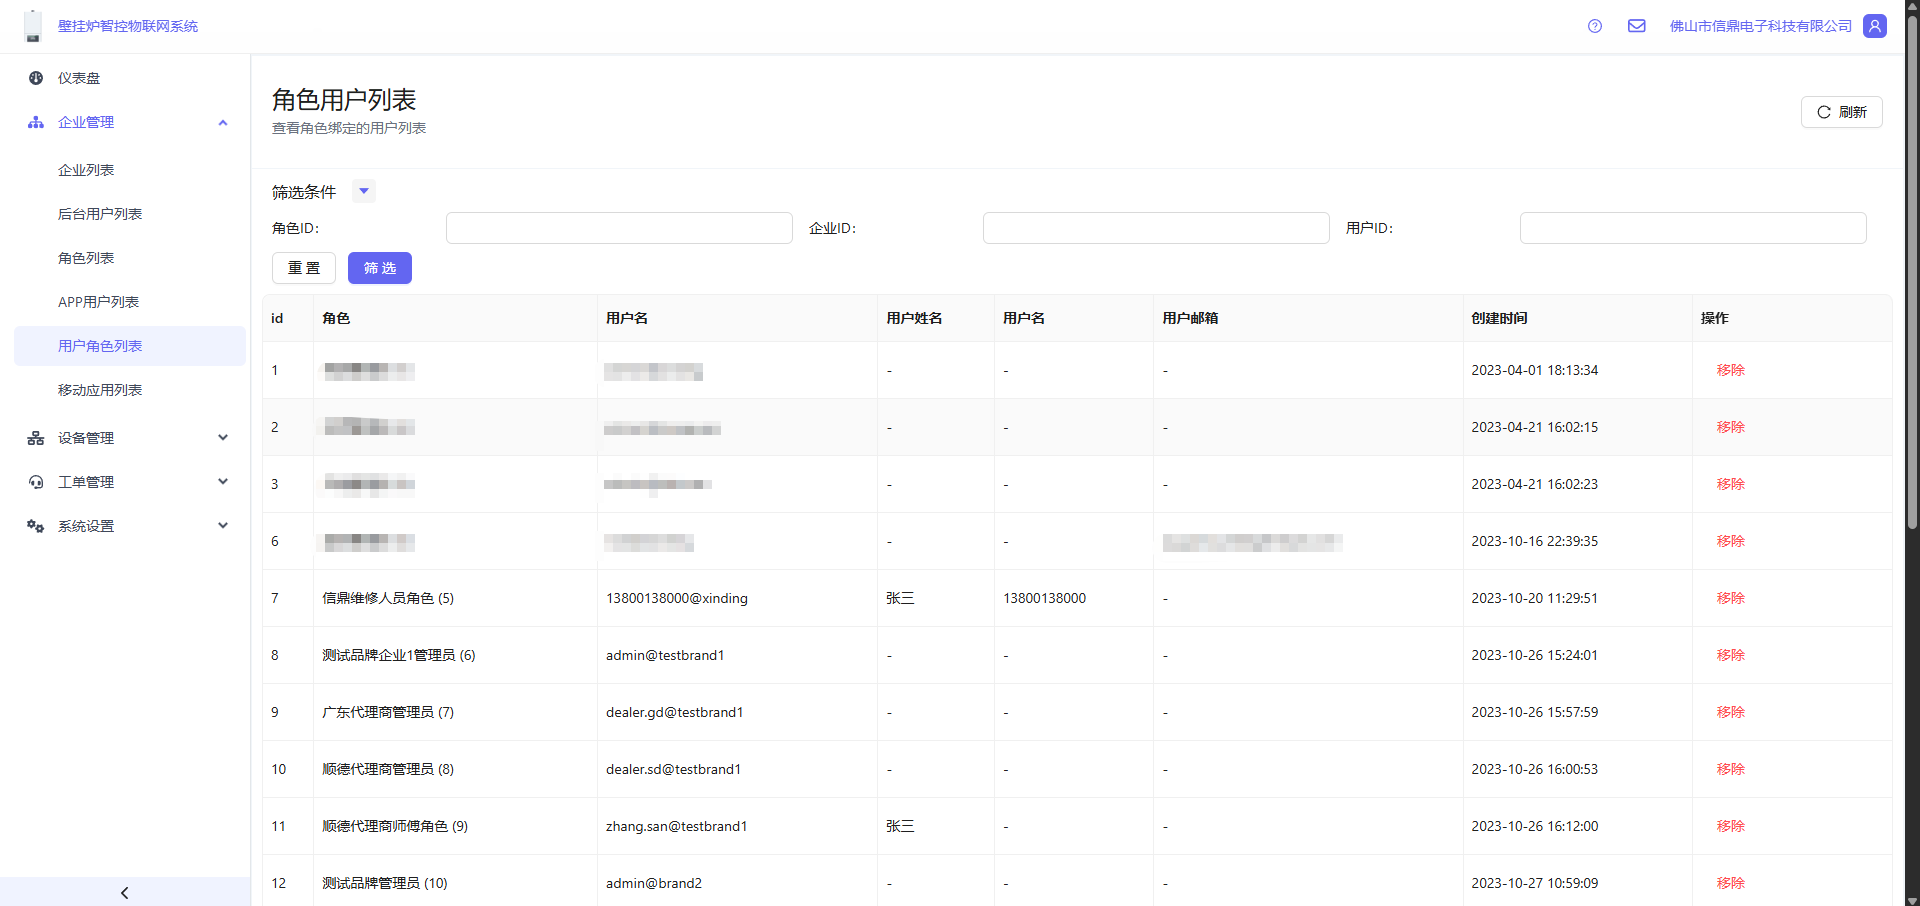Viewport: 1920px width, 906px height.
Task: Toggle the 筛选条件 dropdown arrow
Action: pos(364,191)
